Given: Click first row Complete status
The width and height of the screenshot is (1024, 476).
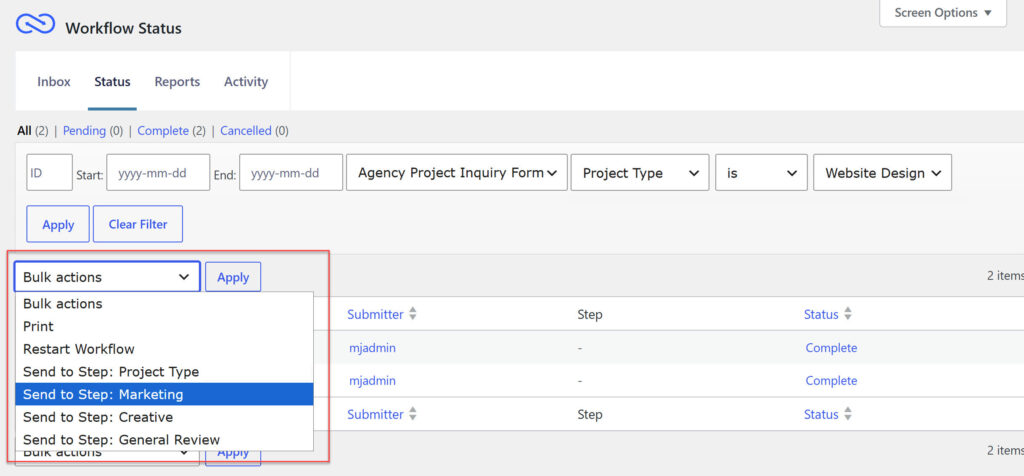Looking at the screenshot, I should pos(831,348).
